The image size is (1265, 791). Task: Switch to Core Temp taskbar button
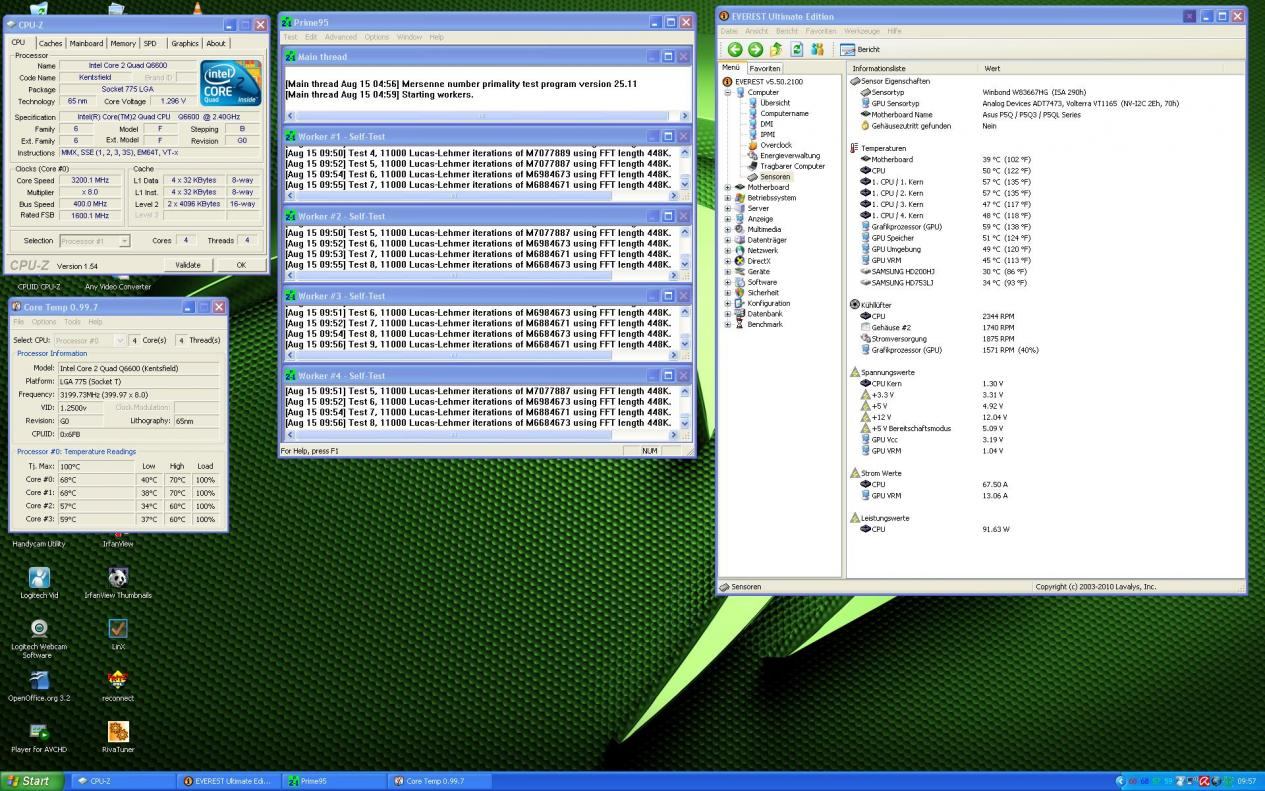[438, 781]
